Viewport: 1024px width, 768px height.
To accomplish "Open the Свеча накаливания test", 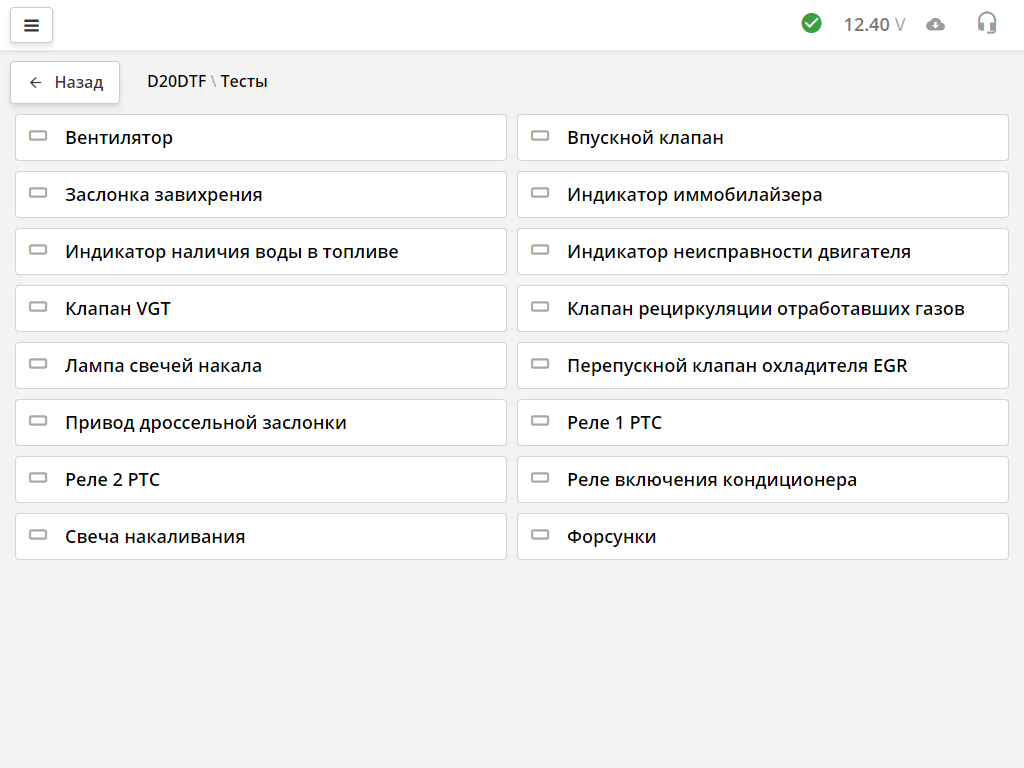I will [260, 536].
